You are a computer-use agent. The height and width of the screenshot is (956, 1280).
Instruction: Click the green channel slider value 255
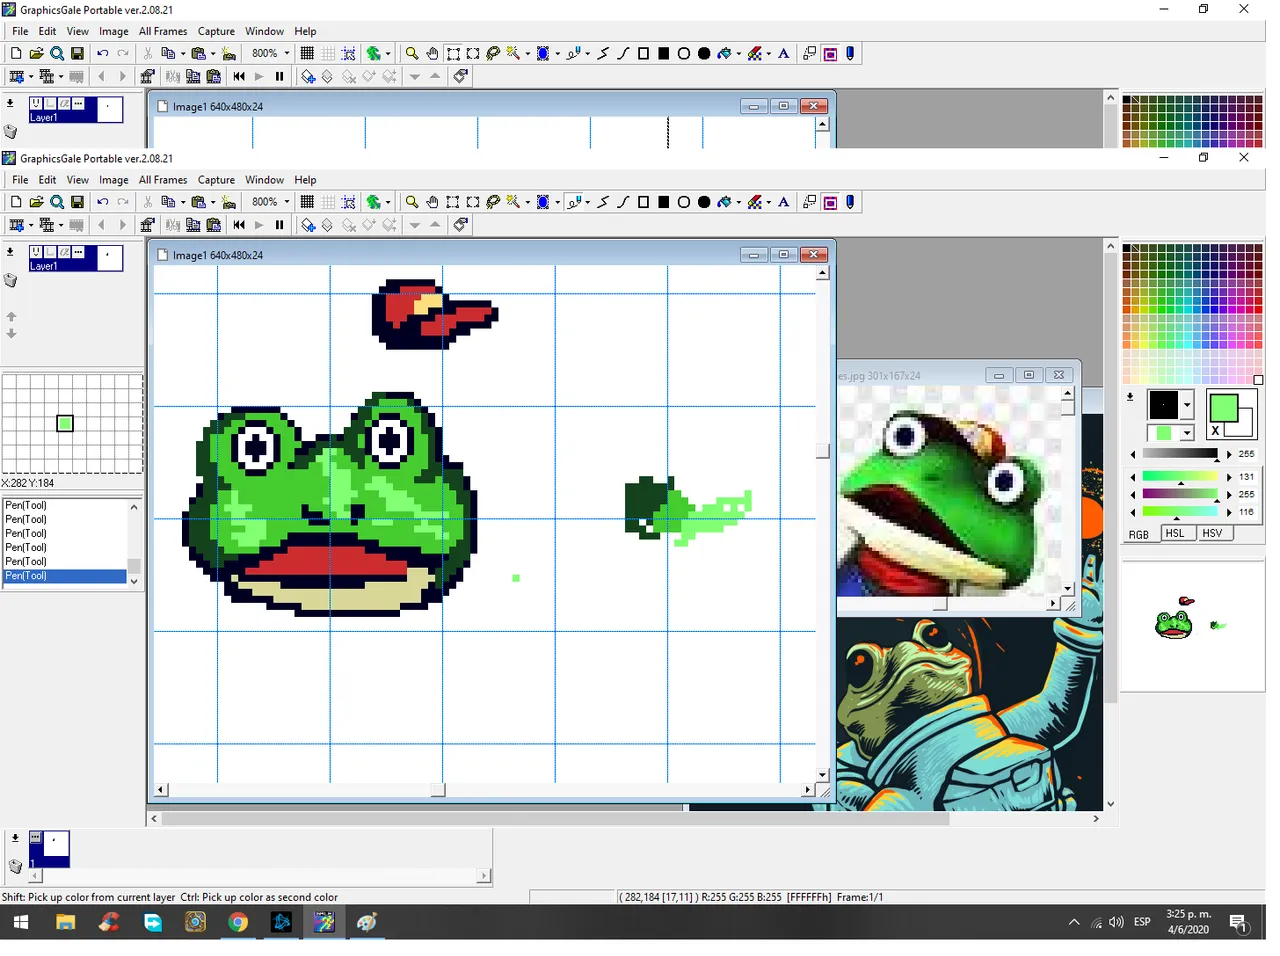[x=1246, y=494]
